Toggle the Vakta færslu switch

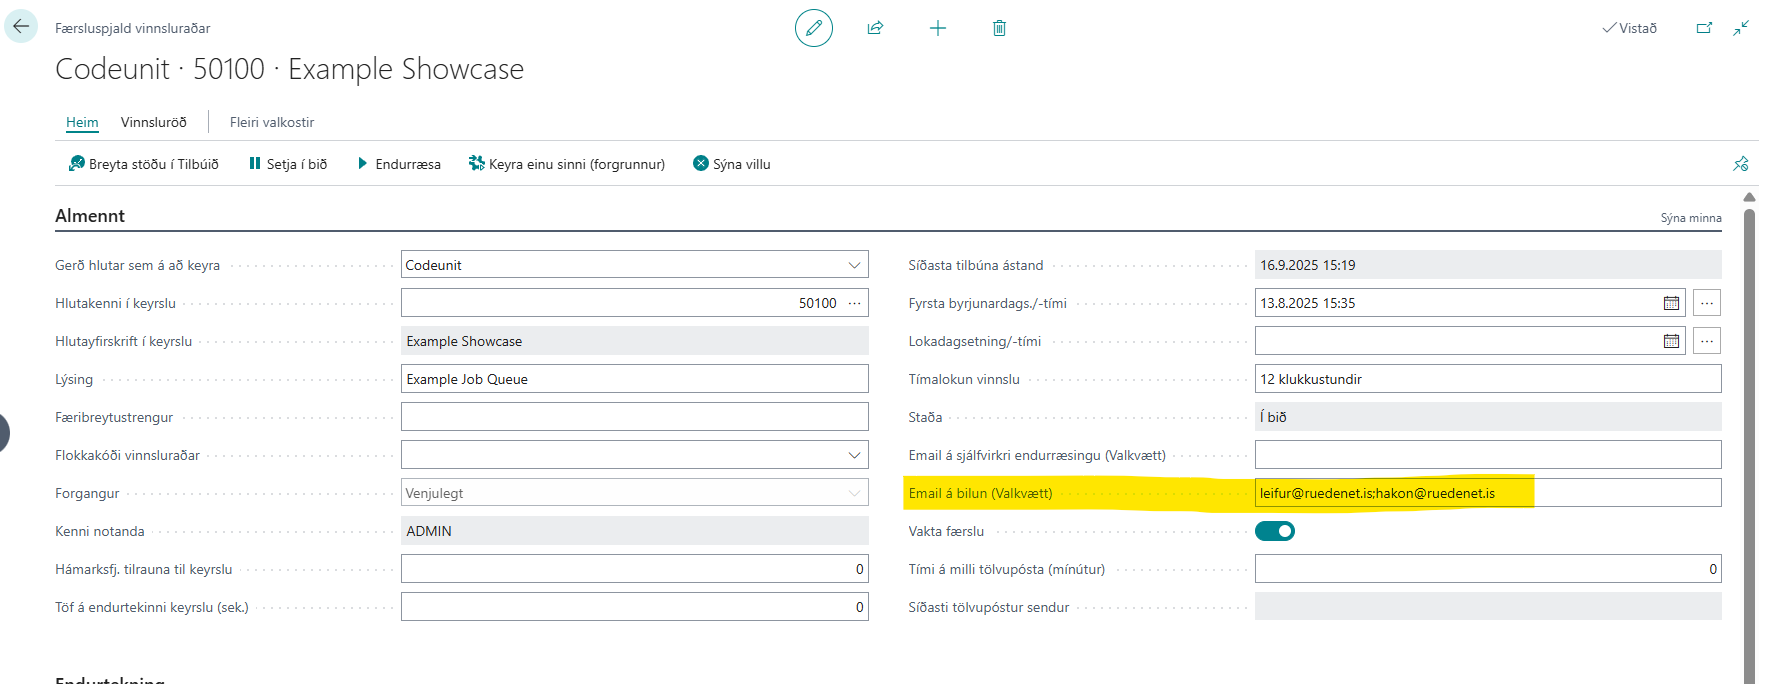coord(1274,531)
